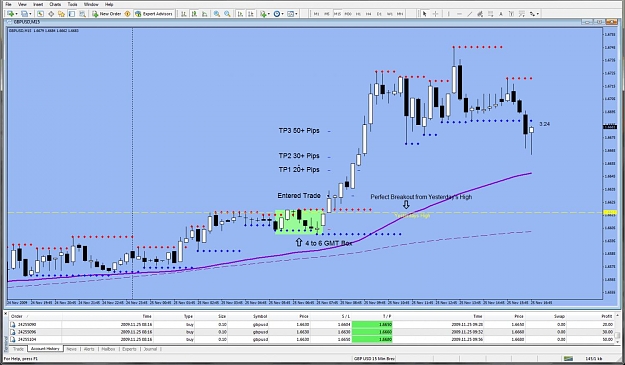Expand the Indicators dropdown arrow
This screenshot has width=625, height=365.
[269, 14]
